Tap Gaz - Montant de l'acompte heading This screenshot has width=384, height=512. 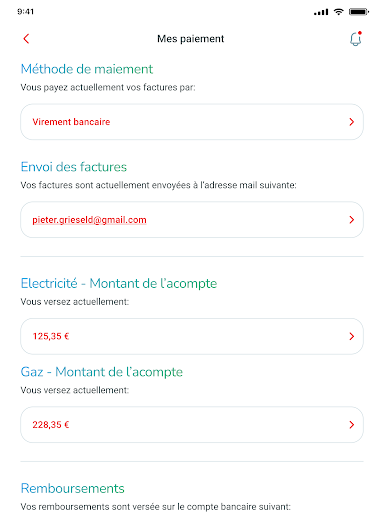coord(102,372)
